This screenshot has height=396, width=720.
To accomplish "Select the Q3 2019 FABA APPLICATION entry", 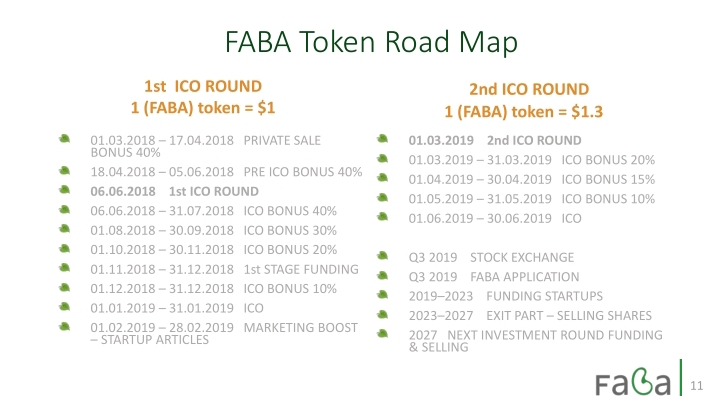I will click(x=494, y=277).
